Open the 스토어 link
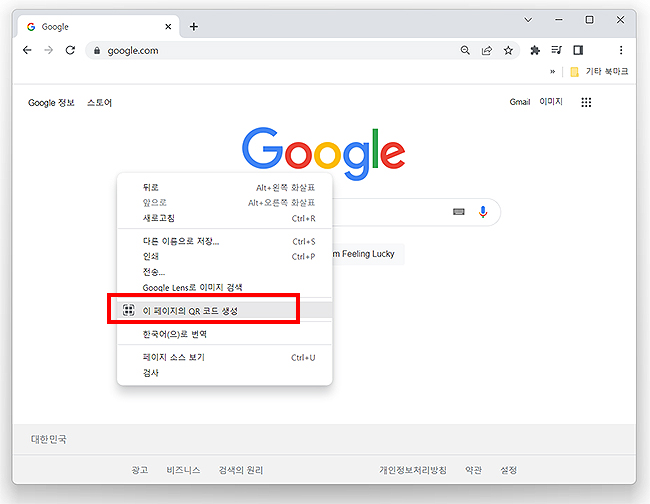The width and height of the screenshot is (650, 504). pos(99,103)
